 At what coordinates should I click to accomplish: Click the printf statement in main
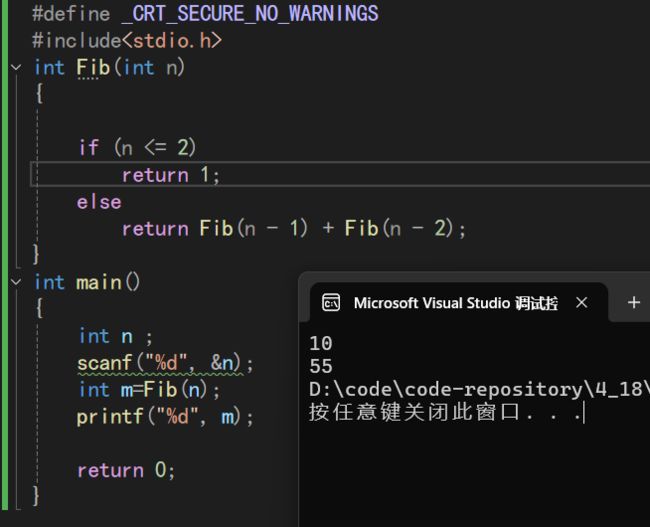[165, 417]
